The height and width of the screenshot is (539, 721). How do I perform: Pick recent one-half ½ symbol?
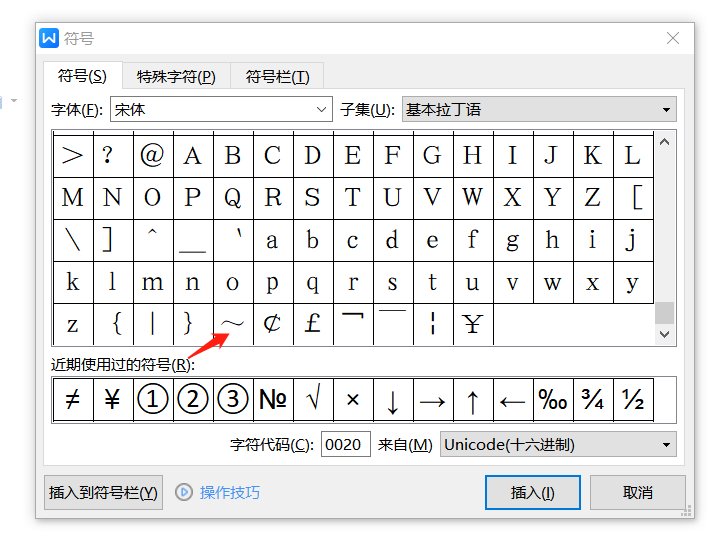(x=633, y=399)
